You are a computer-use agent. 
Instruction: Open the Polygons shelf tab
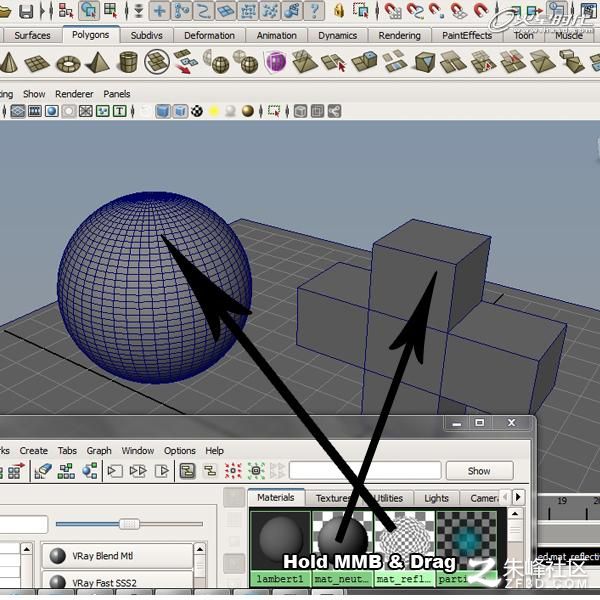point(91,35)
